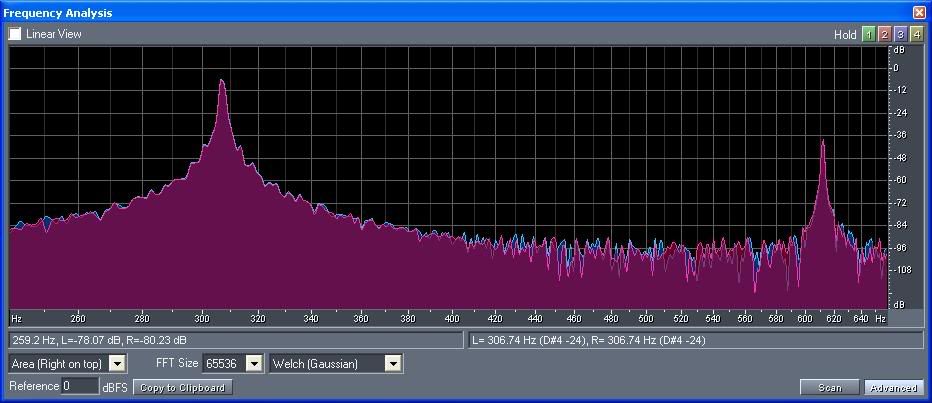Enable the Linear View checkbox
Viewport: 932px width, 403px height.
(14, 34)
